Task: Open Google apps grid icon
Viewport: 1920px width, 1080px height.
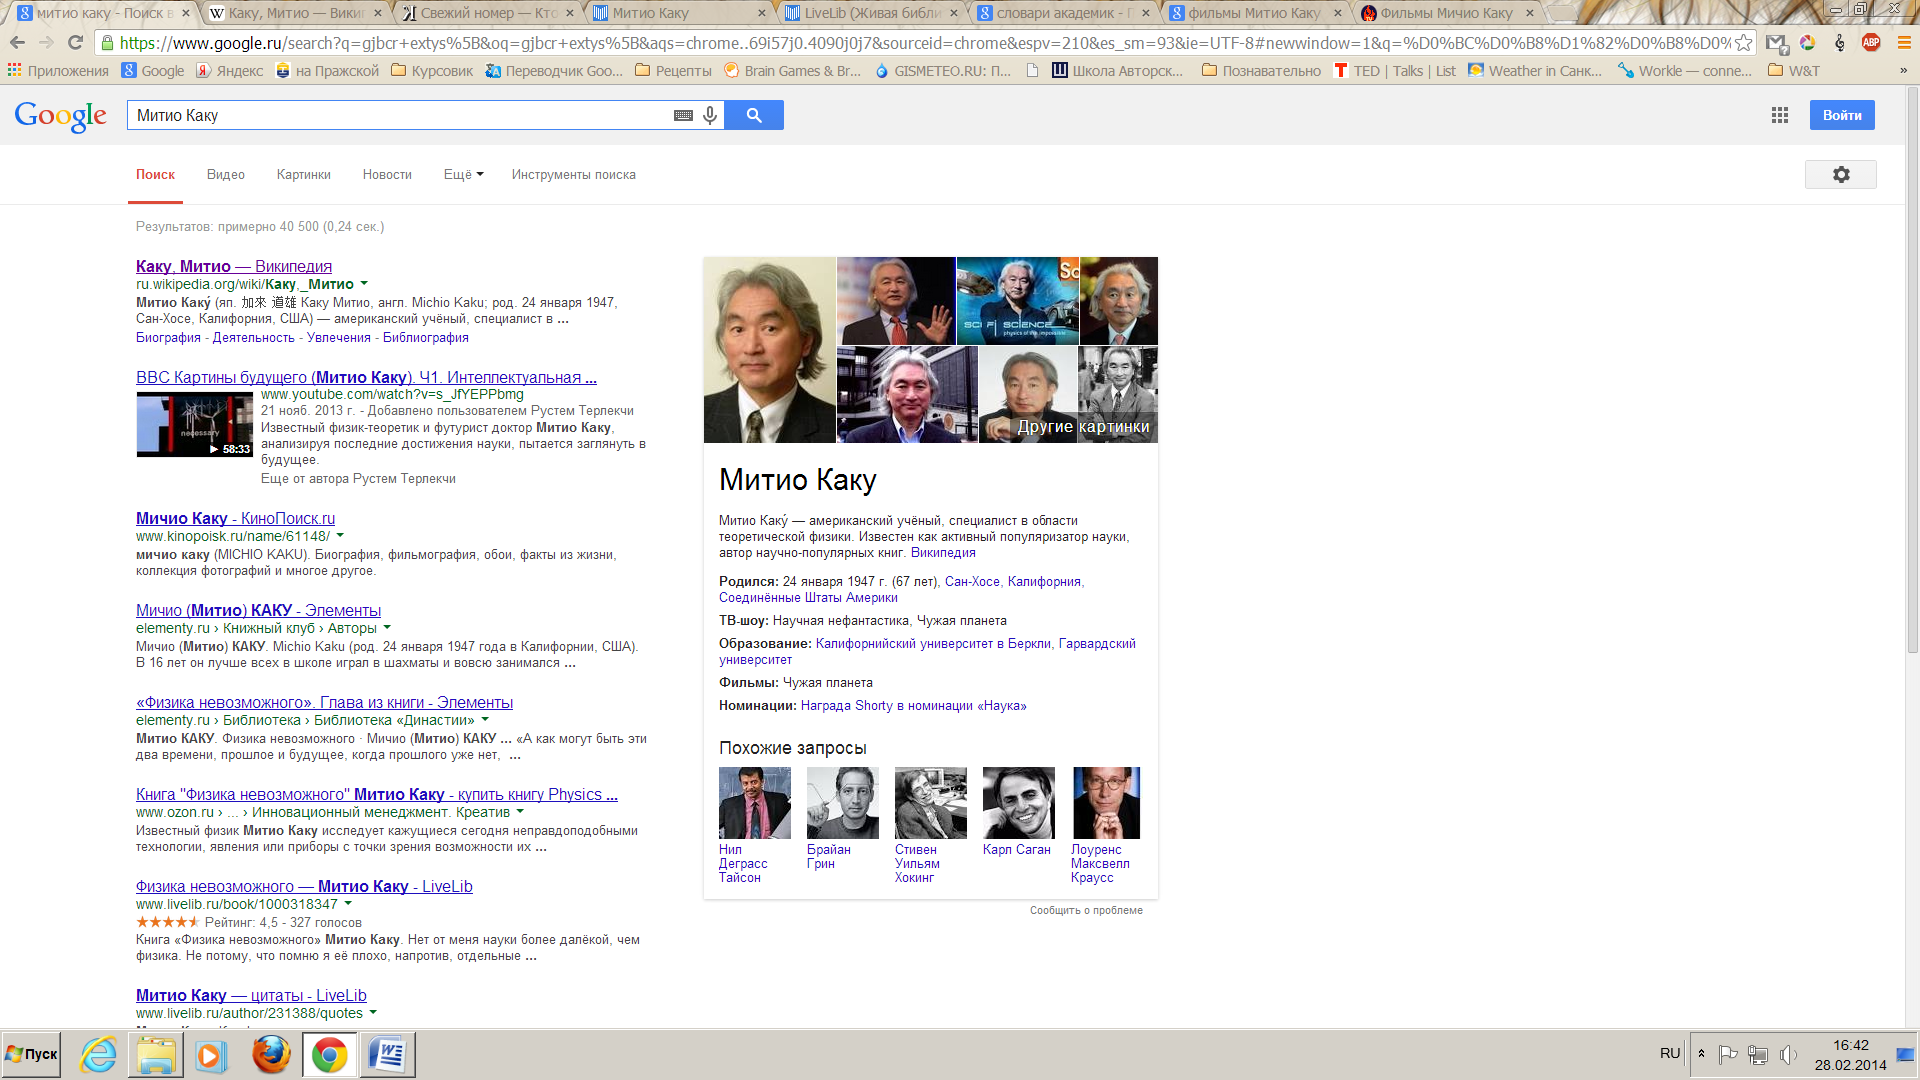Action: [1780, 115]
